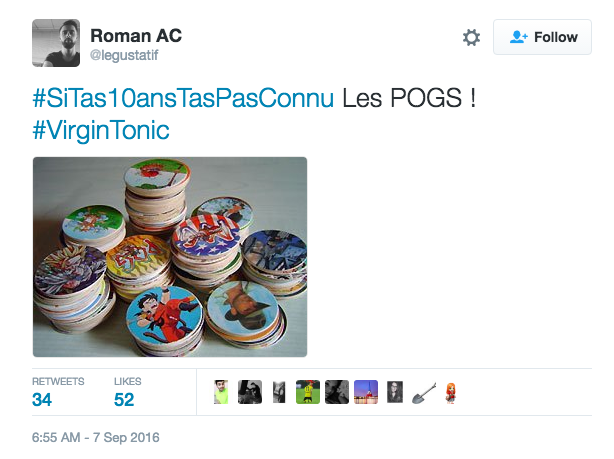
Task: Open the liker avatar with green shirt
Action: [x=221, y=392]
